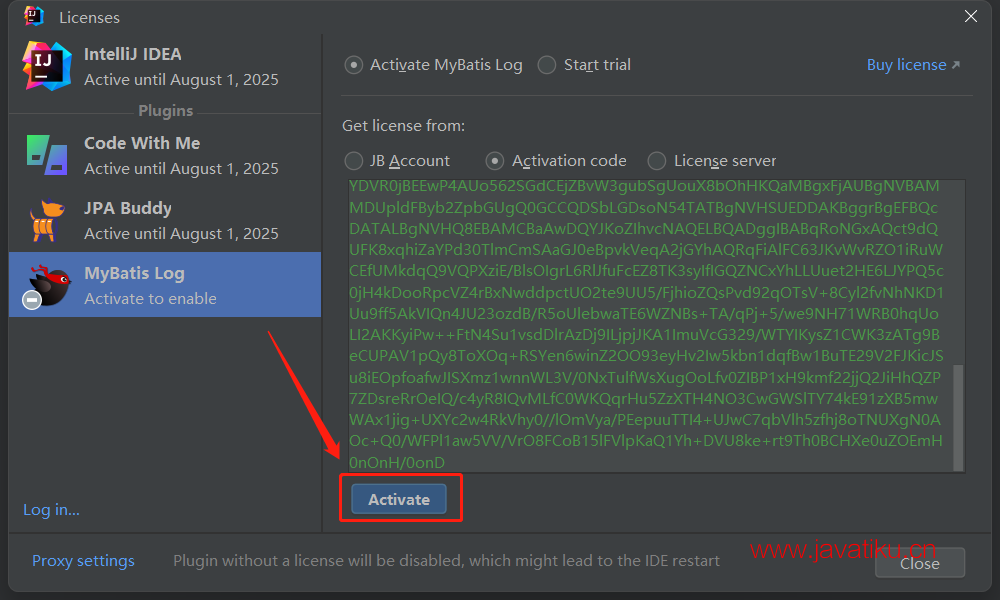
Task: Select the Activate MyBatis Log radio button
Action: (353, 65)
